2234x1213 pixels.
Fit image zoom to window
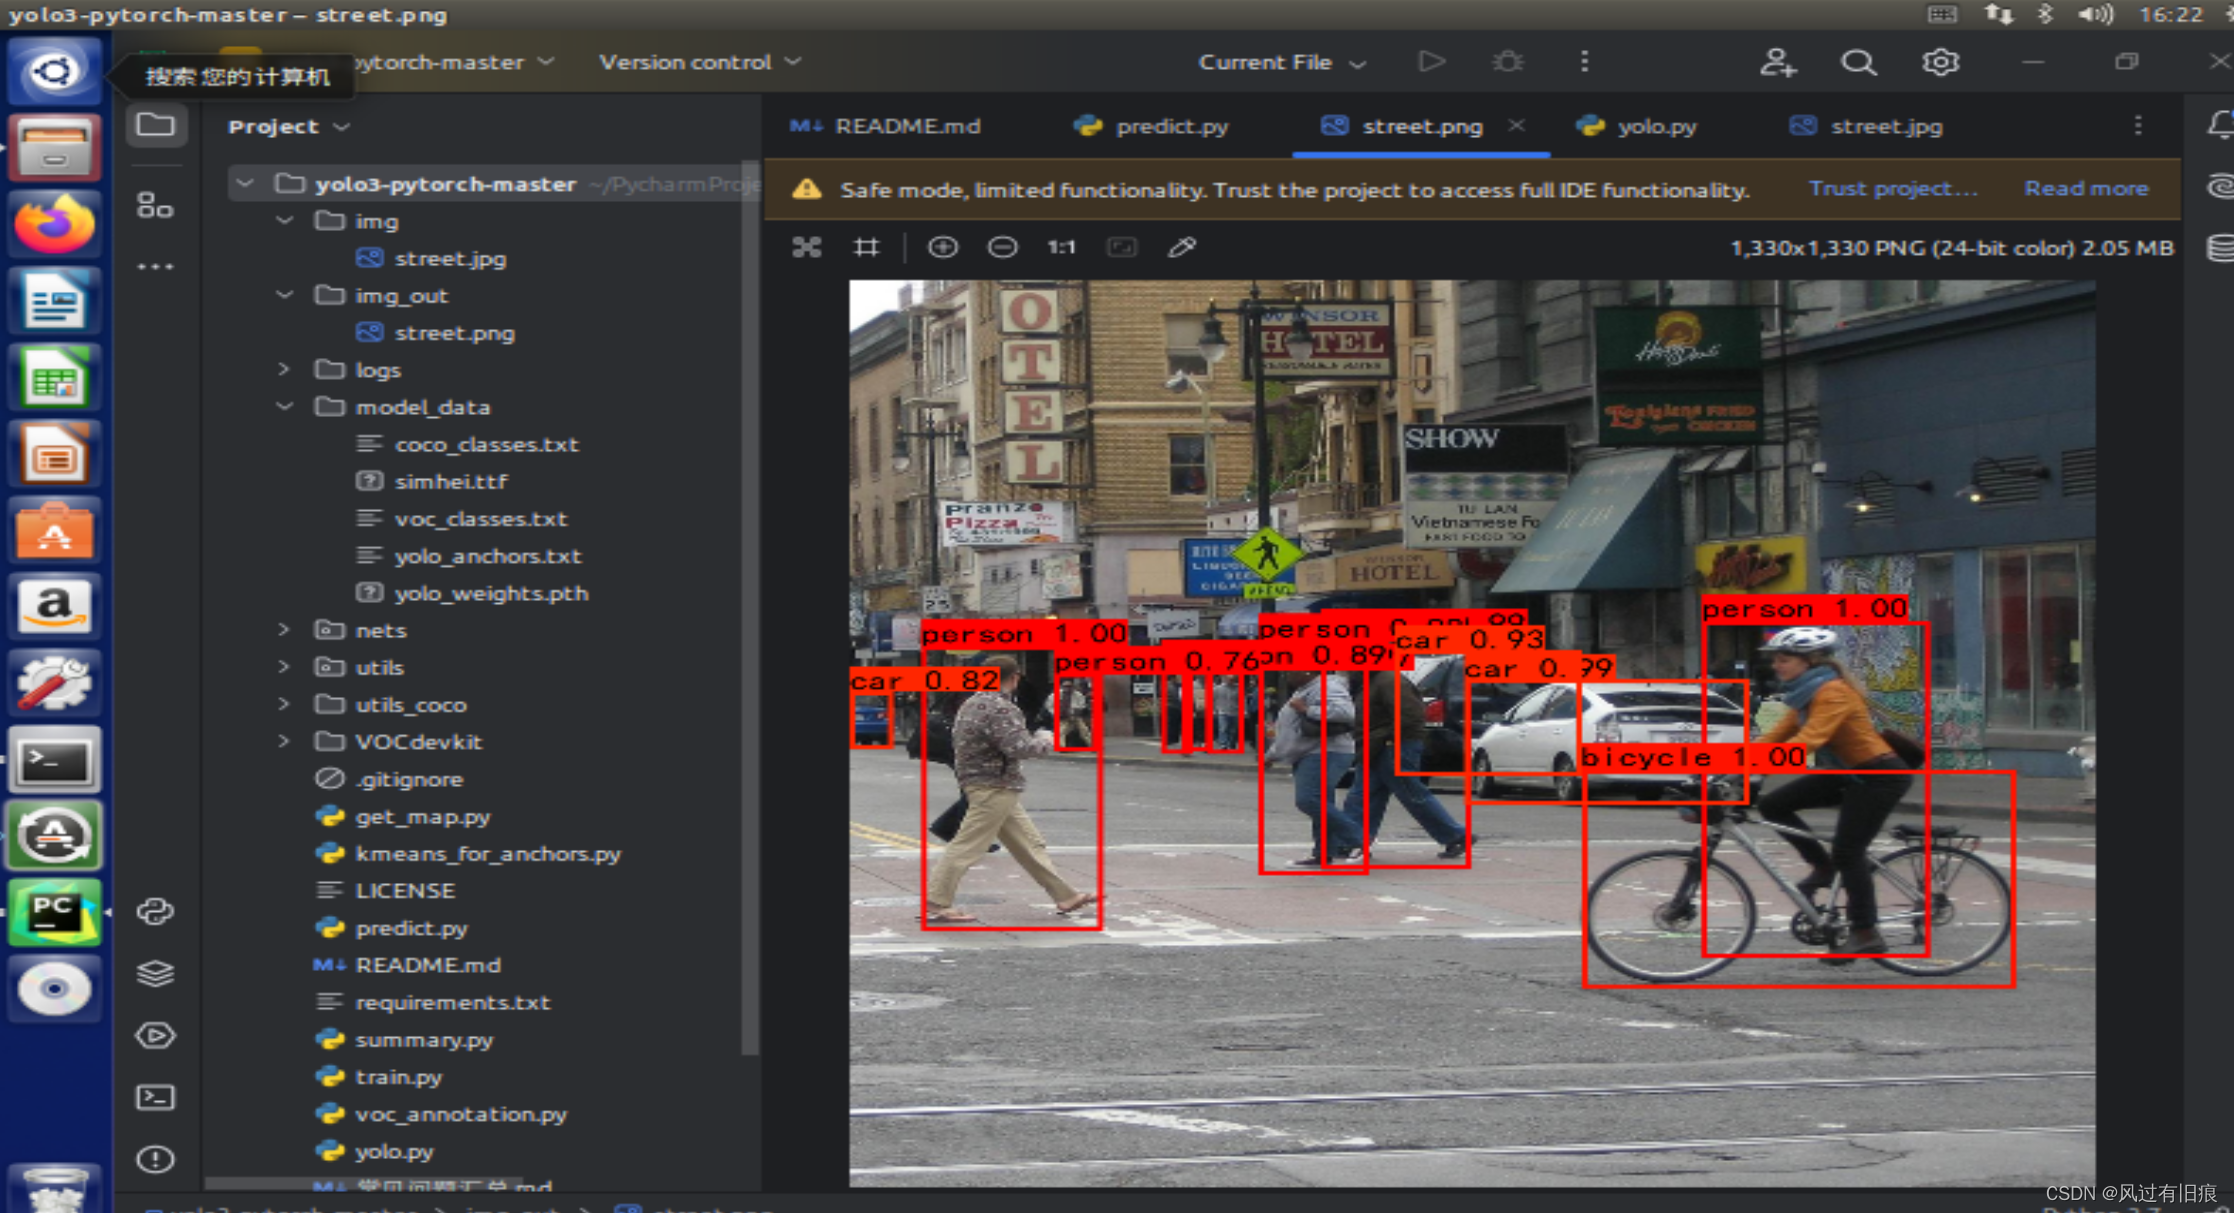click(x=1122, y=247)
